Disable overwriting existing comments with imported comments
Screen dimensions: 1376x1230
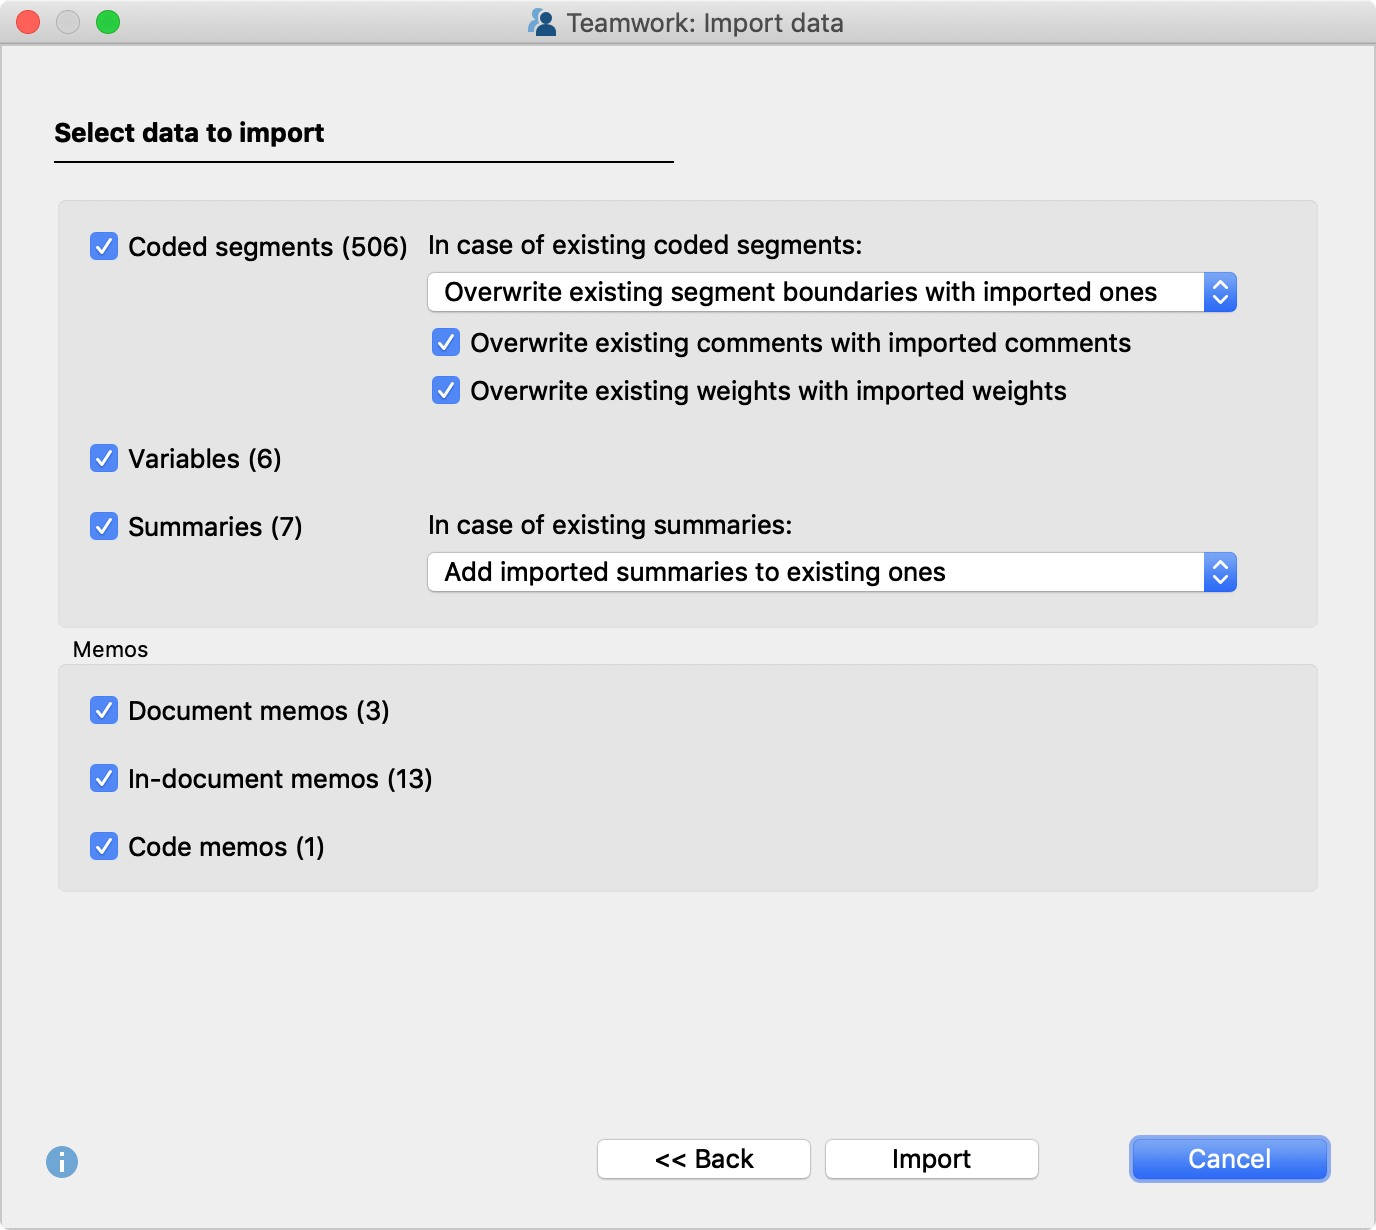click(x=445, y=342)
